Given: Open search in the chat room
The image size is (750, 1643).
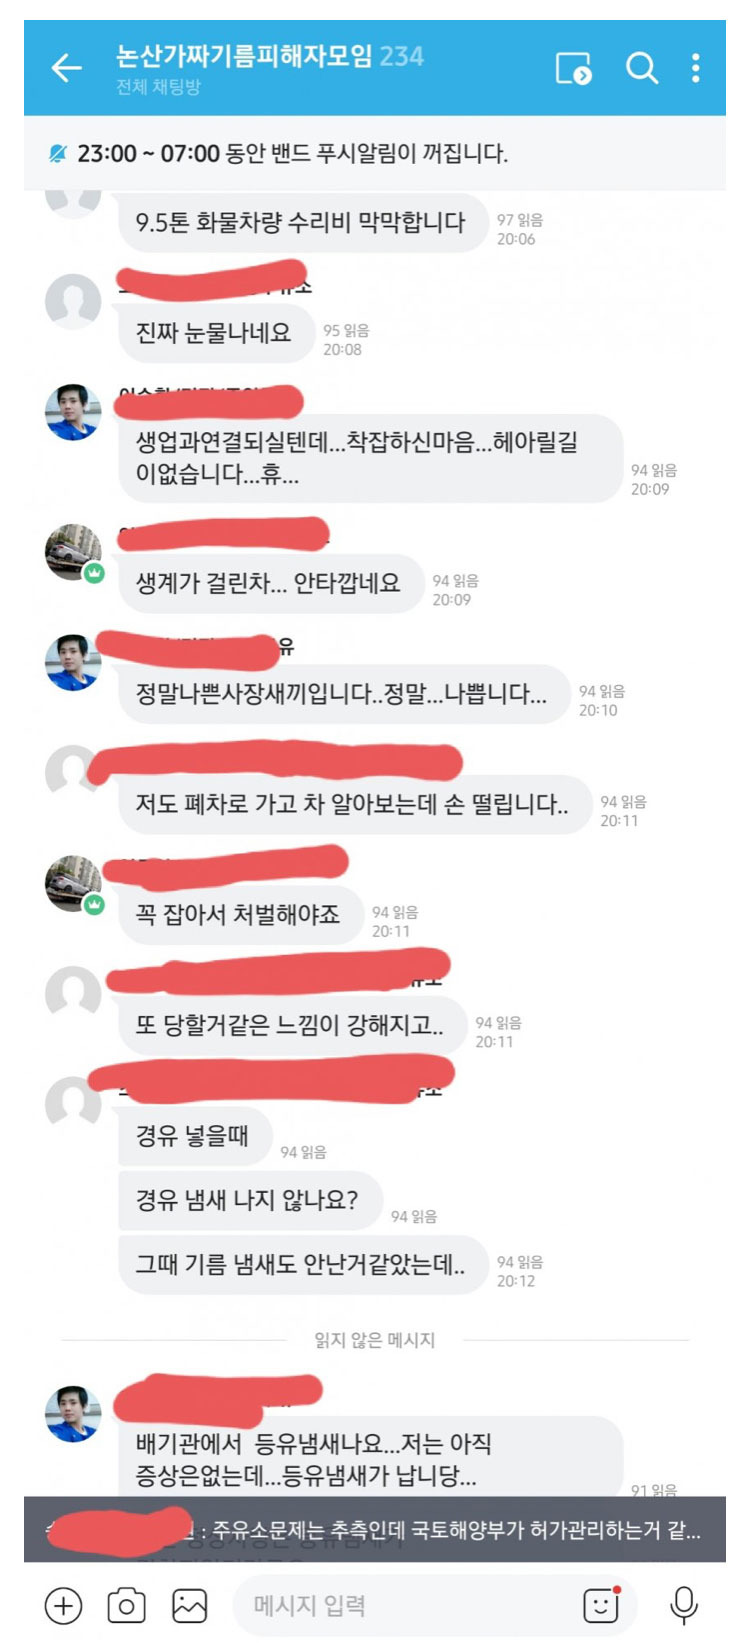Looking at the screenshot, I should point(641,68).
